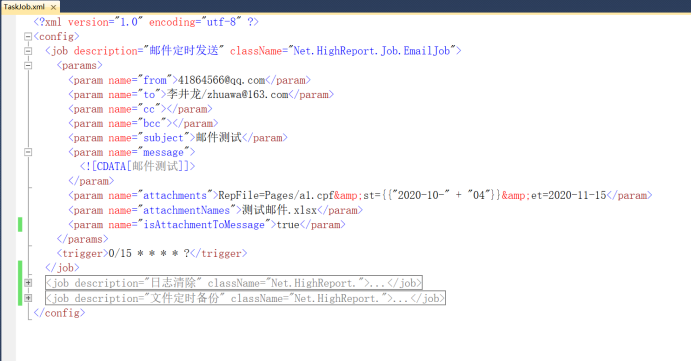Click the from address 41864566@qq.com
Viewport: 691px width, 362px height.
pyautogui.click(x=222, y=80)
